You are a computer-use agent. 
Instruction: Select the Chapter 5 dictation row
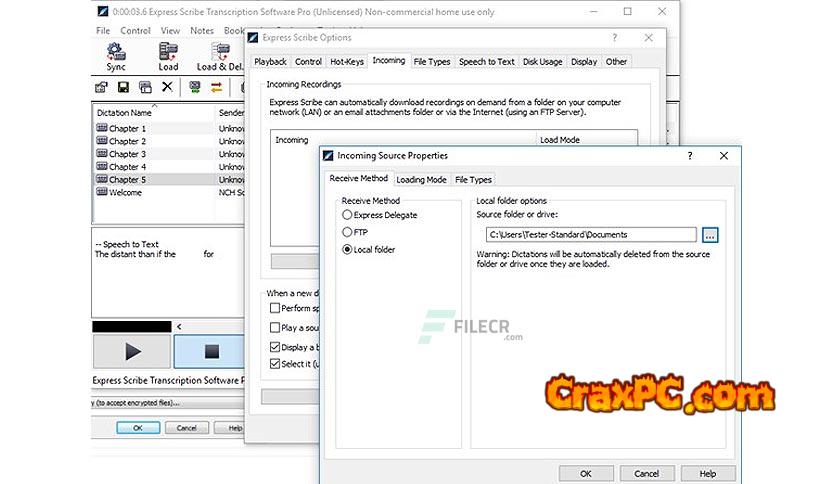(x=168, y=180)
